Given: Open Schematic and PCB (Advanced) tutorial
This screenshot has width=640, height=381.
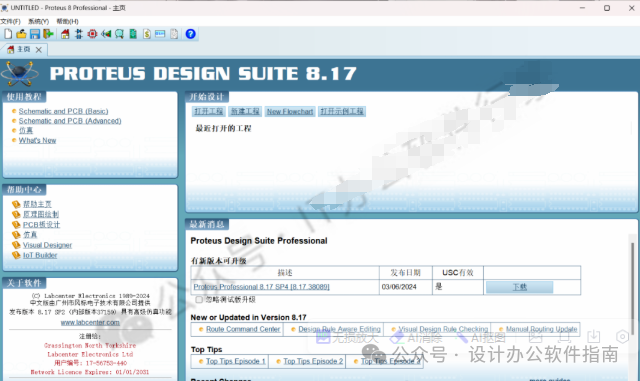Looking at the screenshot, I should point(70,121).
